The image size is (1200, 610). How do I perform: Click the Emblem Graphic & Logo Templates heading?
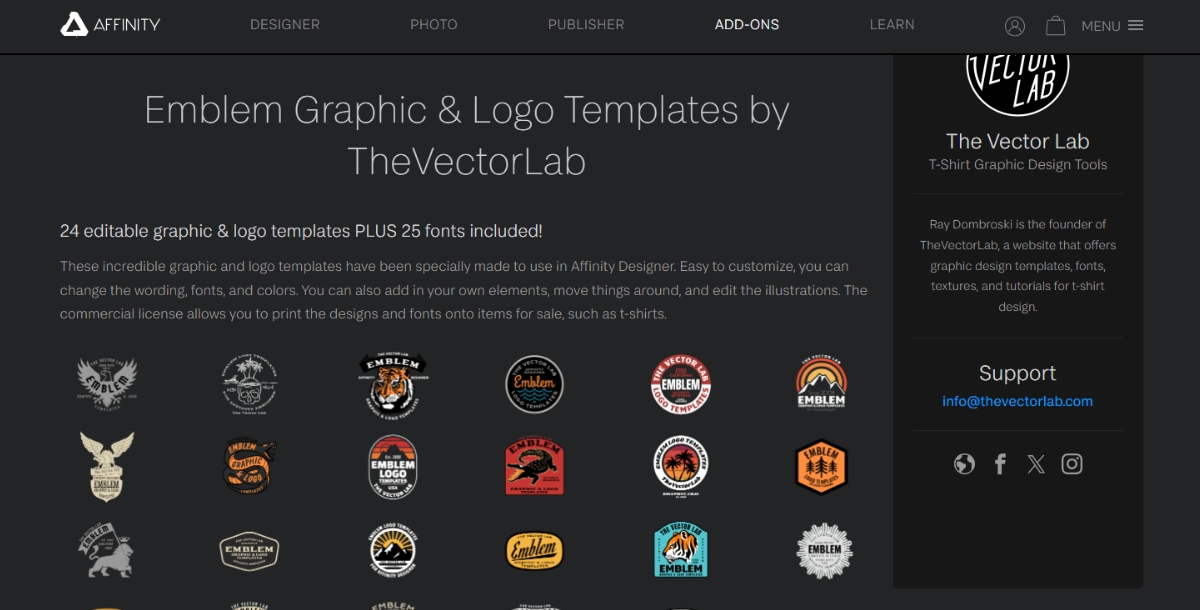(467, 135)
